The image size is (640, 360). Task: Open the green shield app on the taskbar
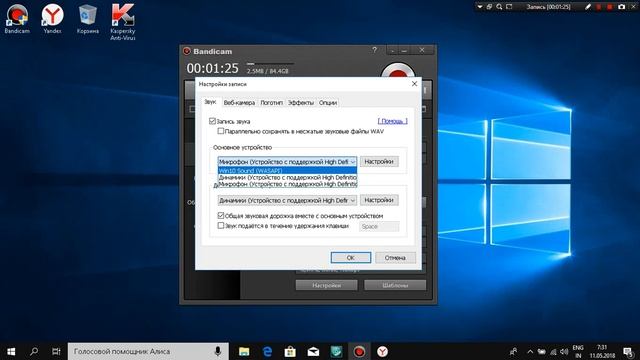336,351
